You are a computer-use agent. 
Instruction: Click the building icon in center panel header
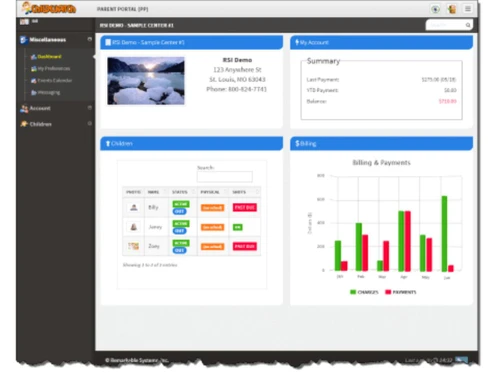[x=108, y=42]
